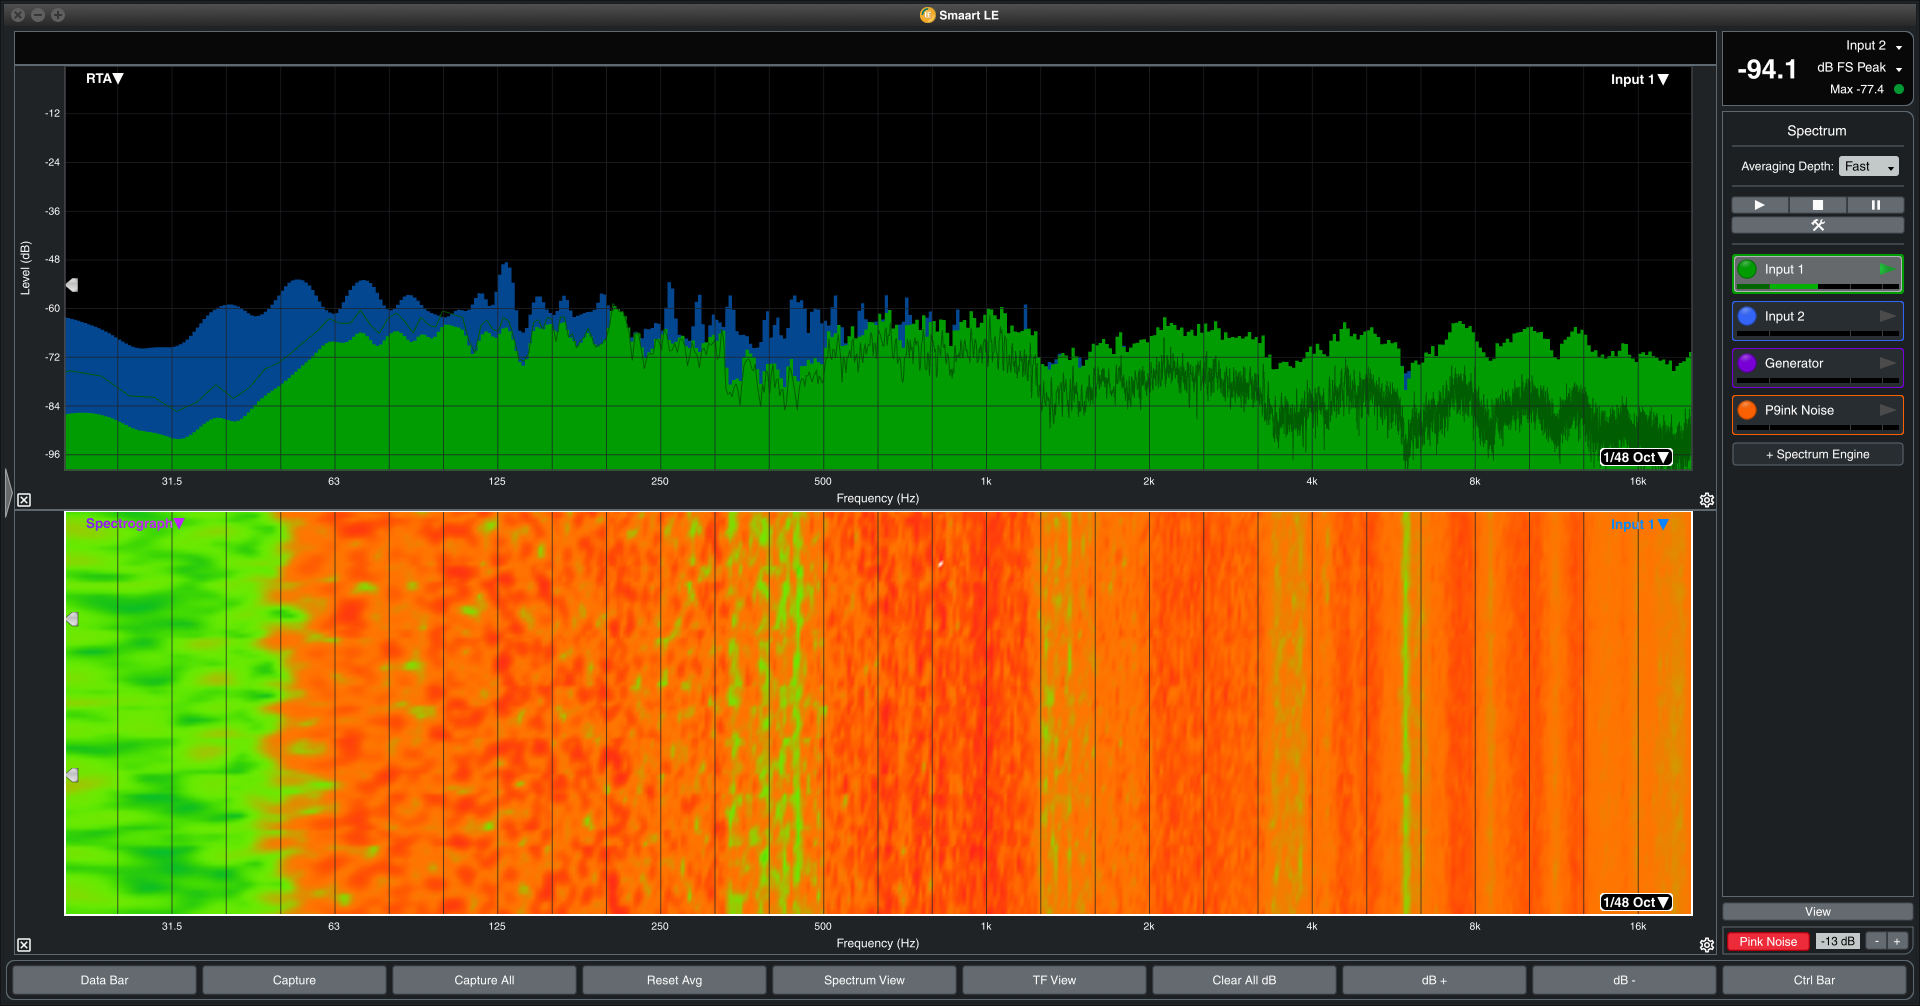1920x1006 pixels.
Task: Select the Generator engine label
Action: pyautogui.click(x=1794, y=363)
